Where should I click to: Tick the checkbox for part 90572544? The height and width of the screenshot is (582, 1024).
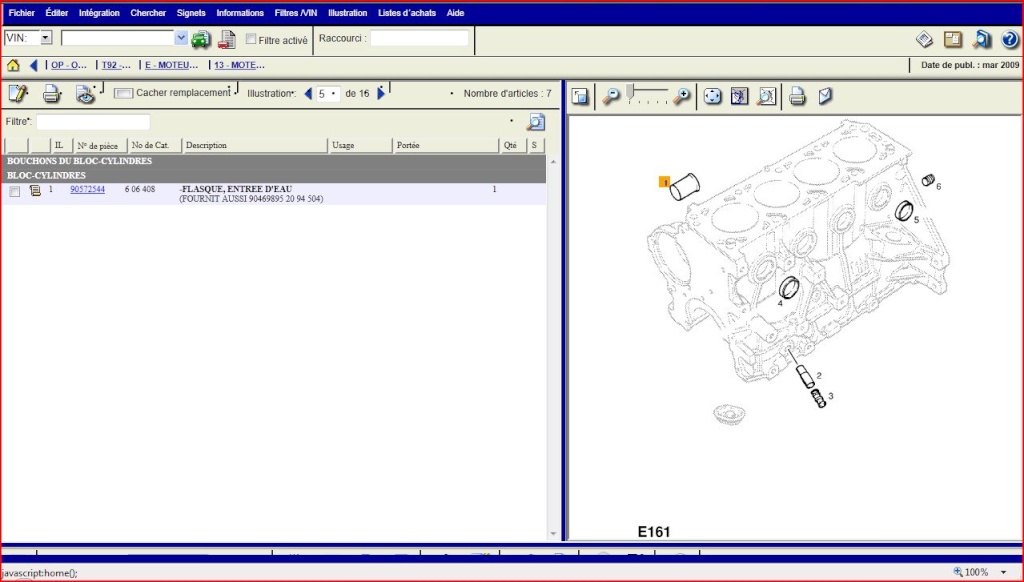tap(14, 191)
